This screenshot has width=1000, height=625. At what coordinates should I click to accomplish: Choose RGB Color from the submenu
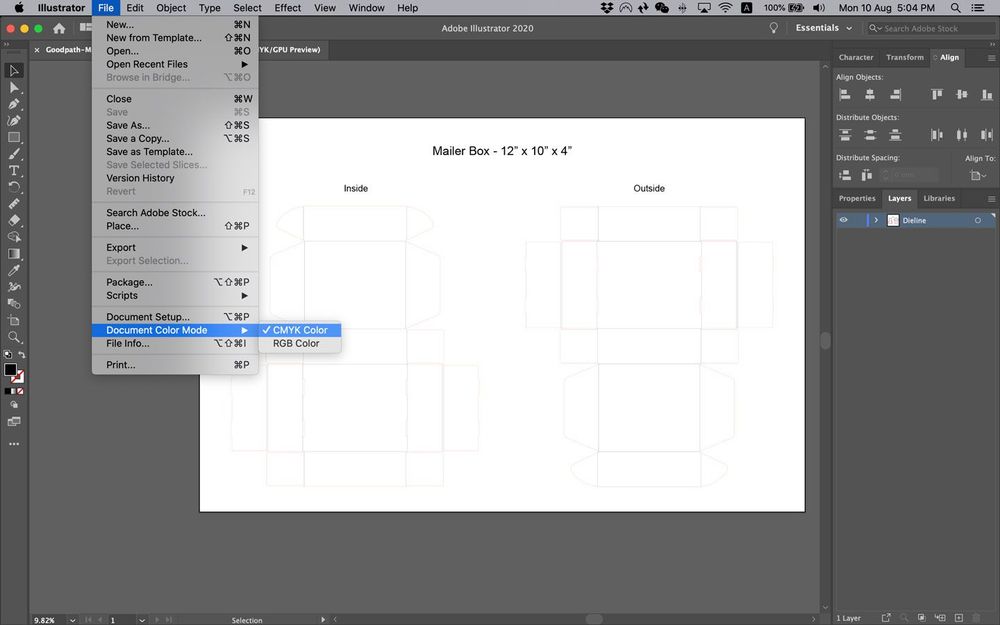[x=296, y=343]
